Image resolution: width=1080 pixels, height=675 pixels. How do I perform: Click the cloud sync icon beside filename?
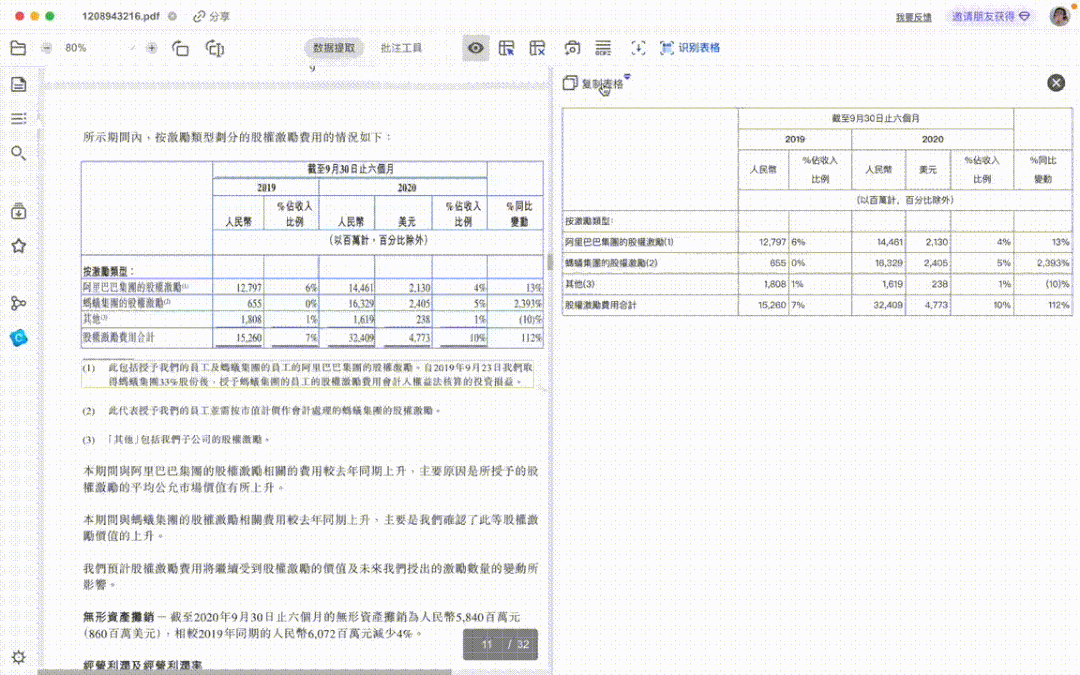[x=172, y=16]
